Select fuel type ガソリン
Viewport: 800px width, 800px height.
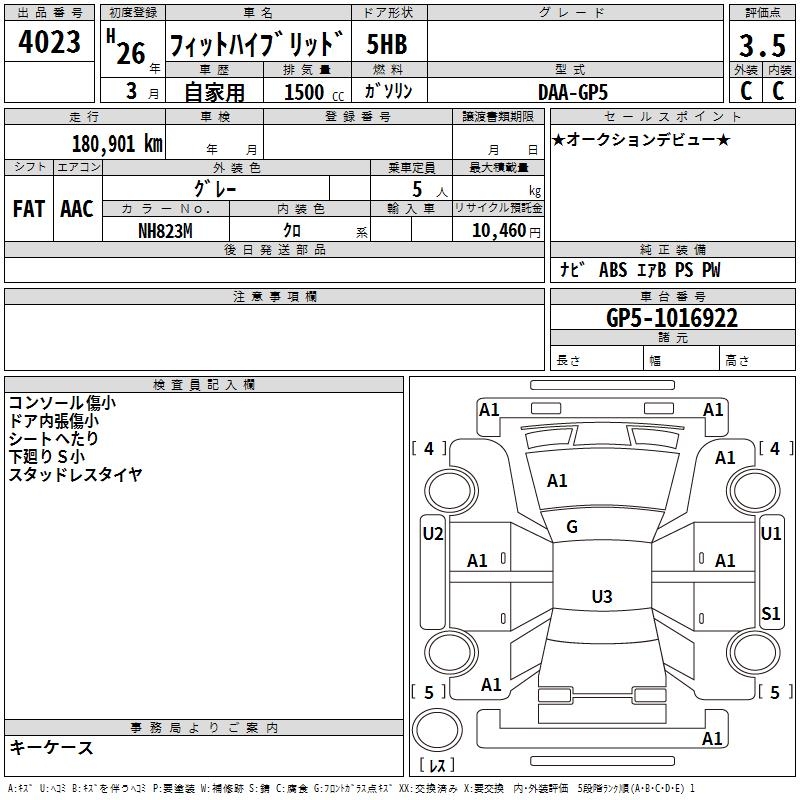[x=388, y=92]
